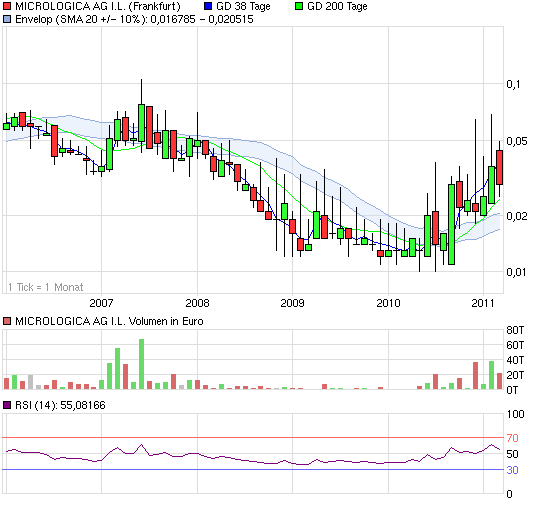Click the 0,01 price axis label
545x515 pixels.
click(516, 272)
